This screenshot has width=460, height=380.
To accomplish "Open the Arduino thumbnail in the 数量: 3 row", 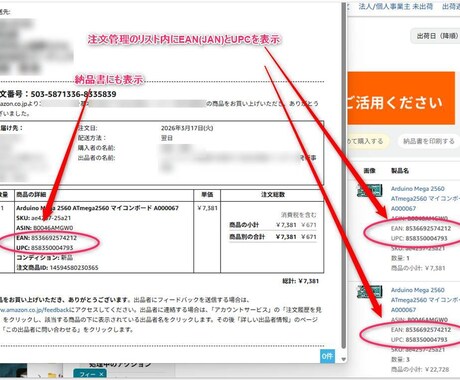I will [x=370, y=292].
